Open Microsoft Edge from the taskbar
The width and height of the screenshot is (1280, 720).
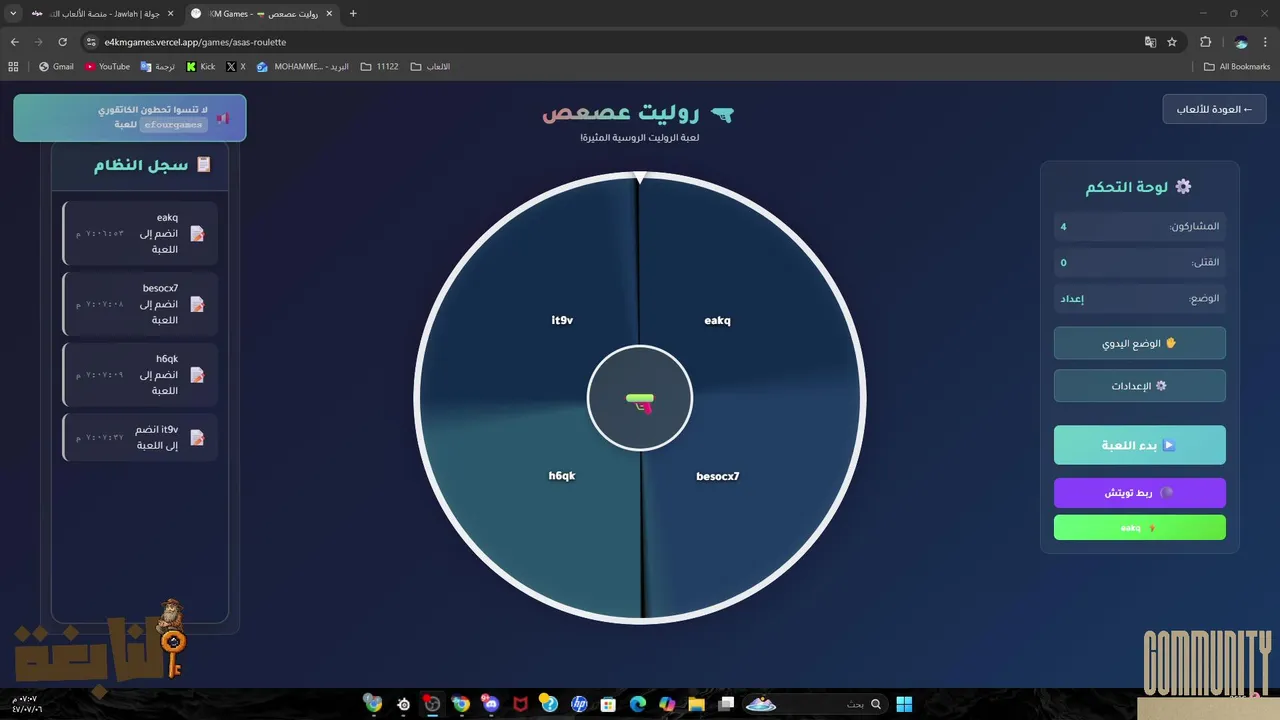click(x=638, y=704)
